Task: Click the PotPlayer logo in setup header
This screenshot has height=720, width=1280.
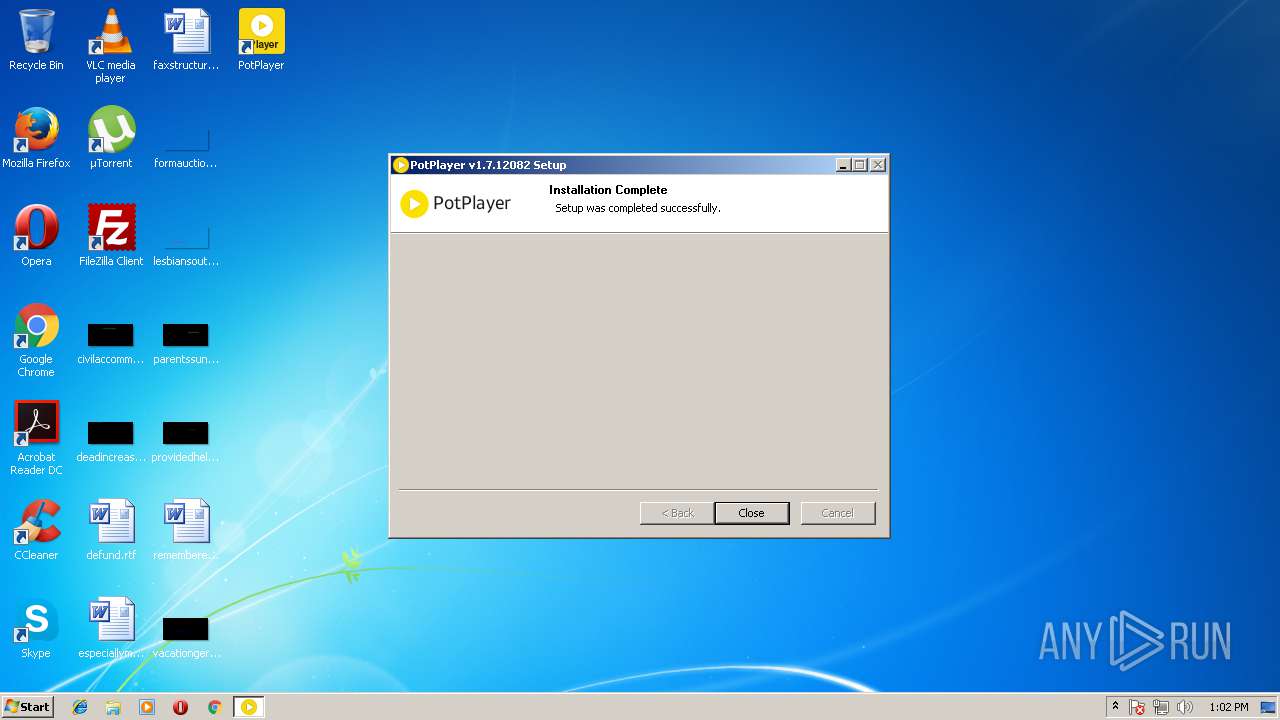Action: [x=456, y=203]
